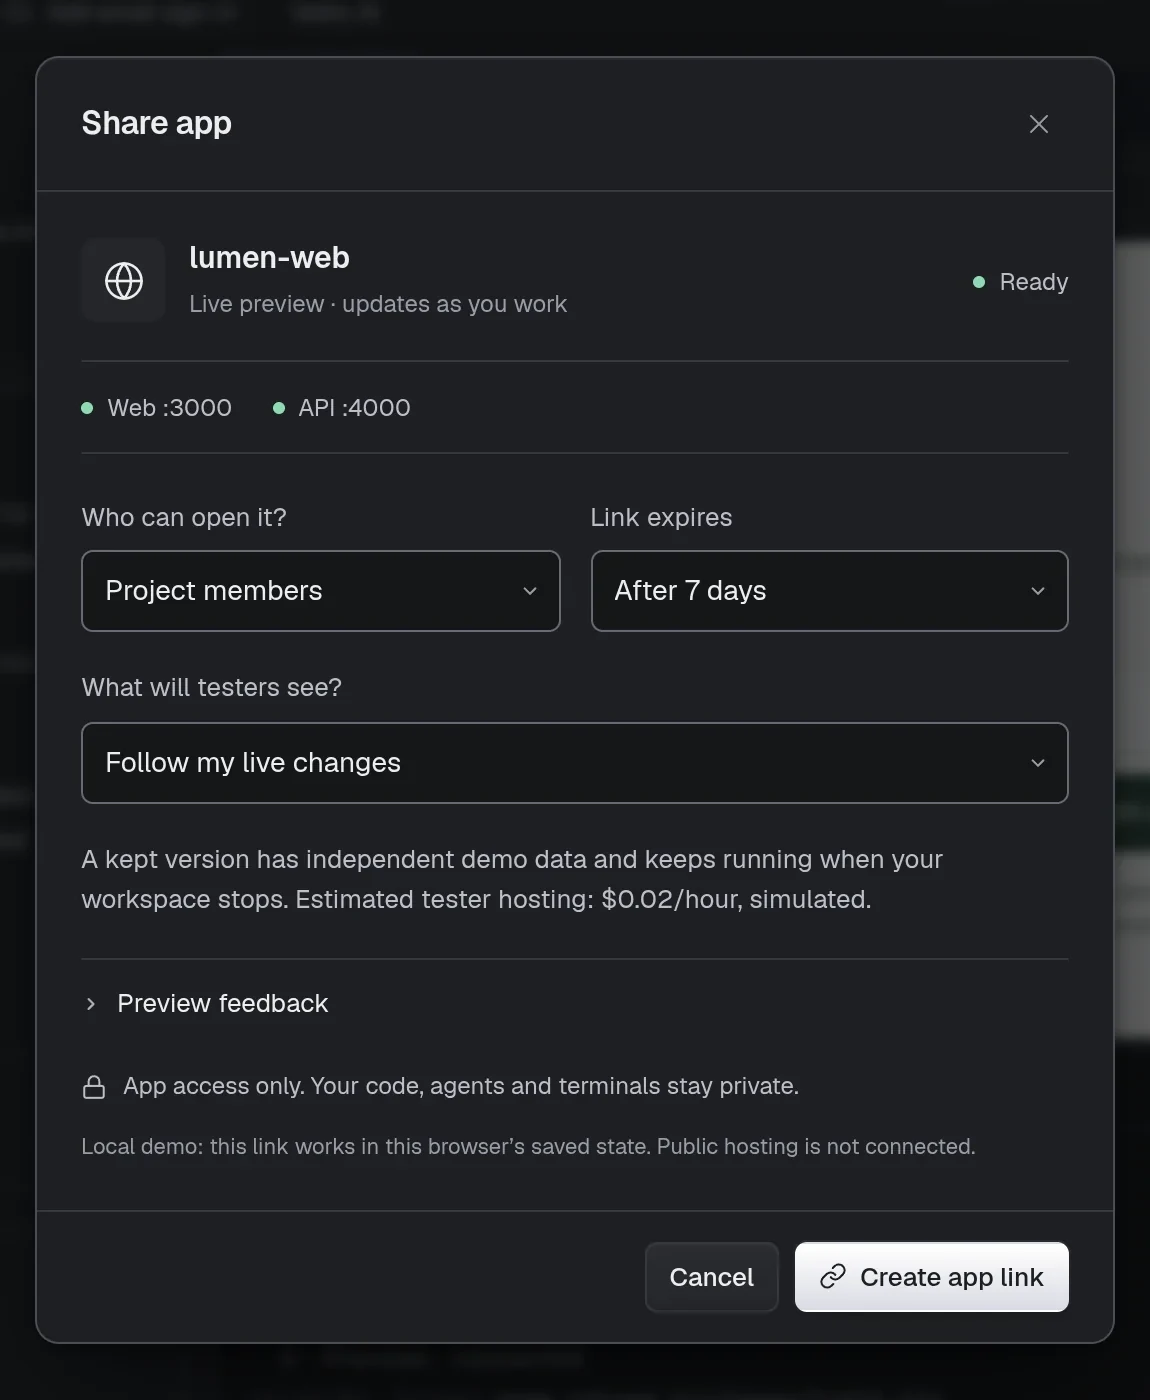Click the App access only privacy text

[x=461, y=1086]
